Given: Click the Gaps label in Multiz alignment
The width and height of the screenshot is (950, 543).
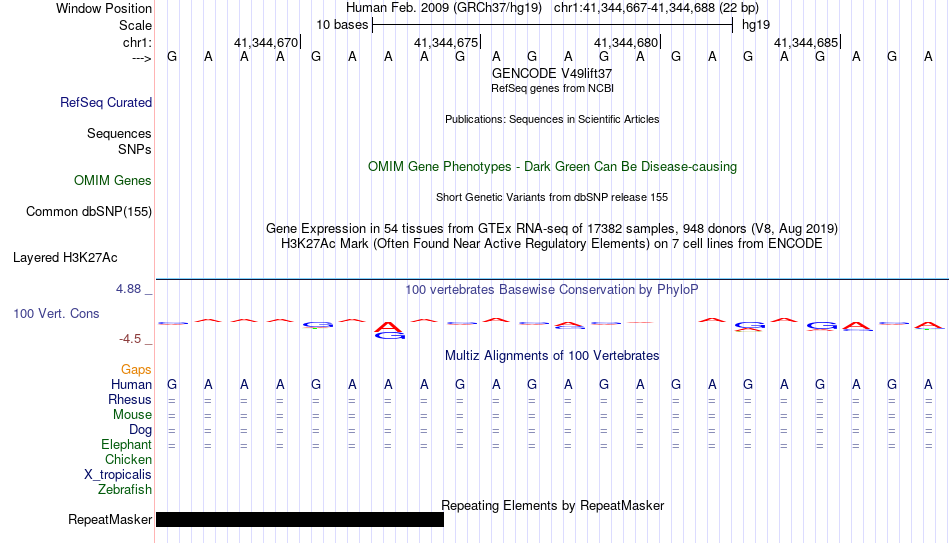Looking at the screenshot, I should click(136, 369).
